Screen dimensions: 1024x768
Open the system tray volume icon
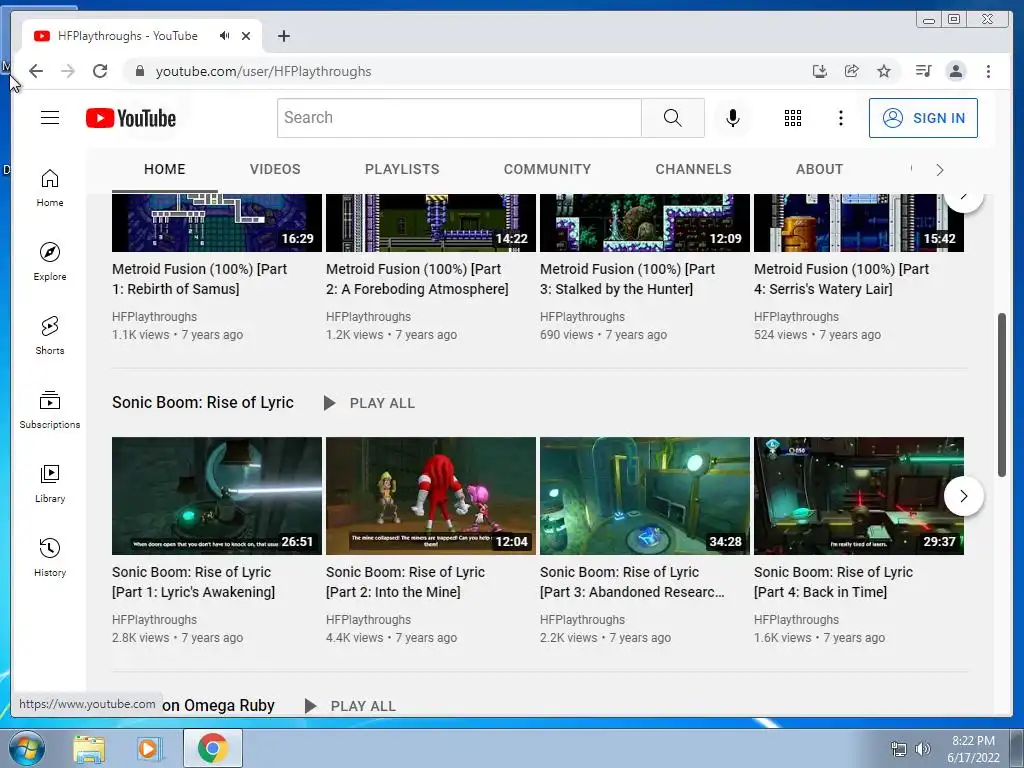coord(922,749)
